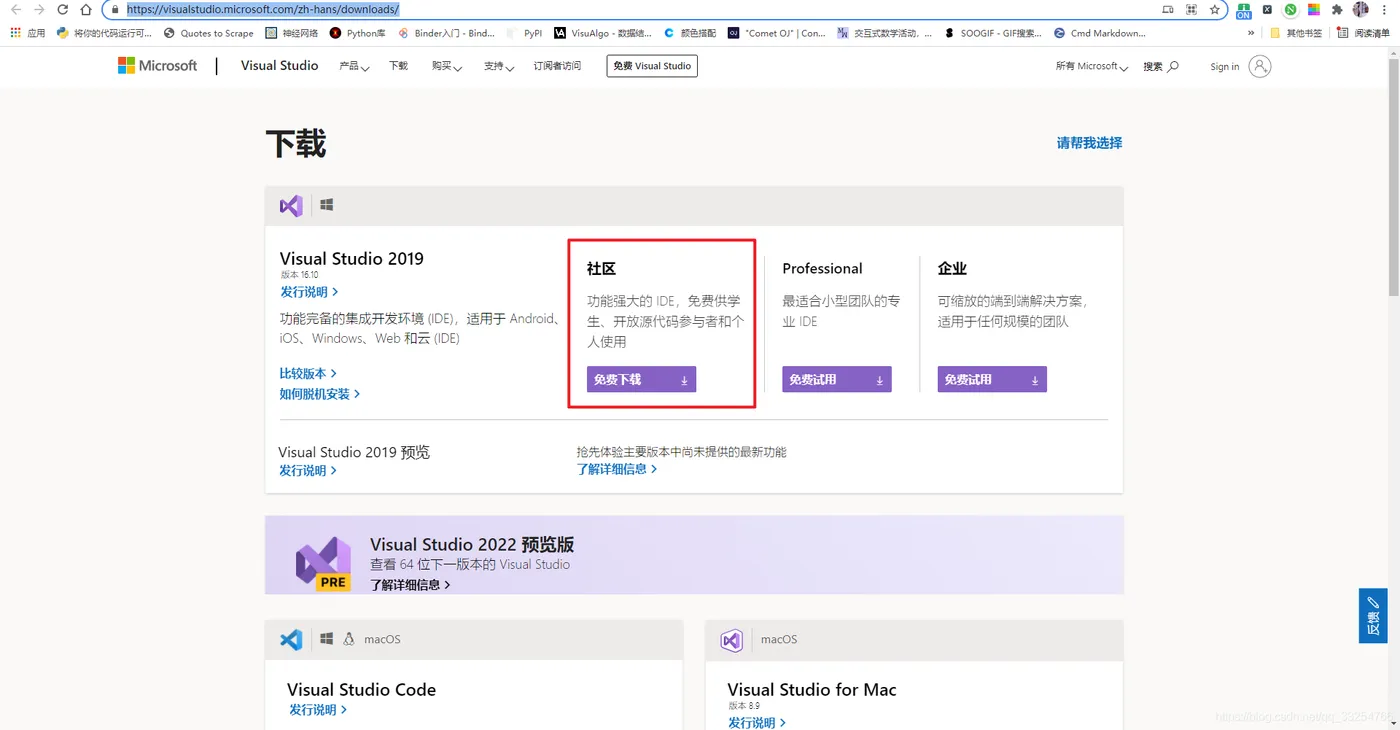Click the Windows logo in the card header
Image resolution: width=1400 pixels, height=730 pixels.
tap(326, 205)
